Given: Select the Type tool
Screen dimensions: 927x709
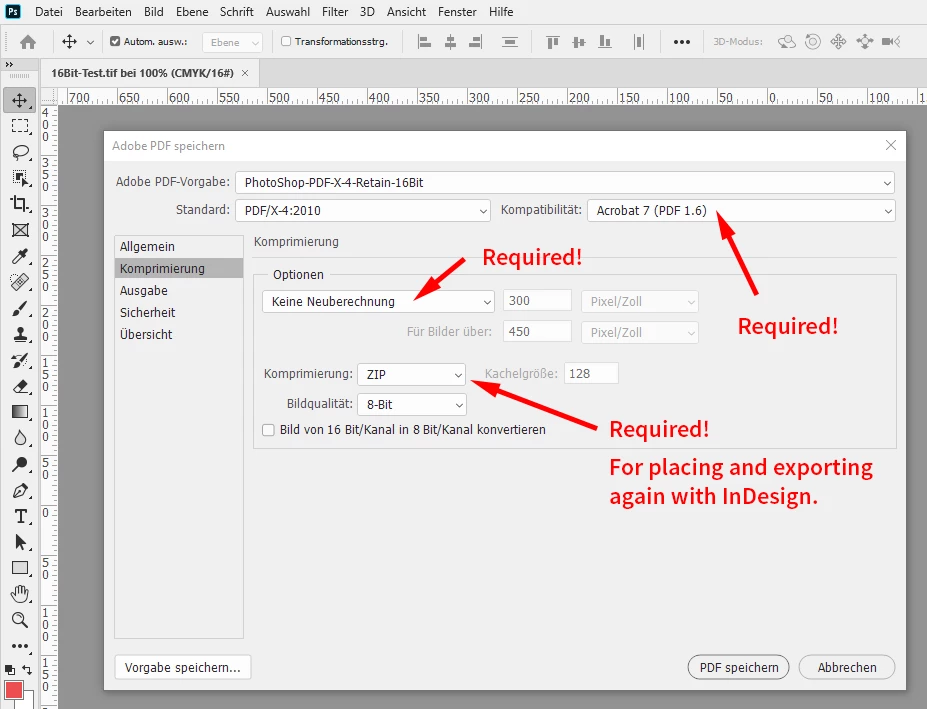Looking at the screenshot, I should pyautogui.click(x=20, y=516).
